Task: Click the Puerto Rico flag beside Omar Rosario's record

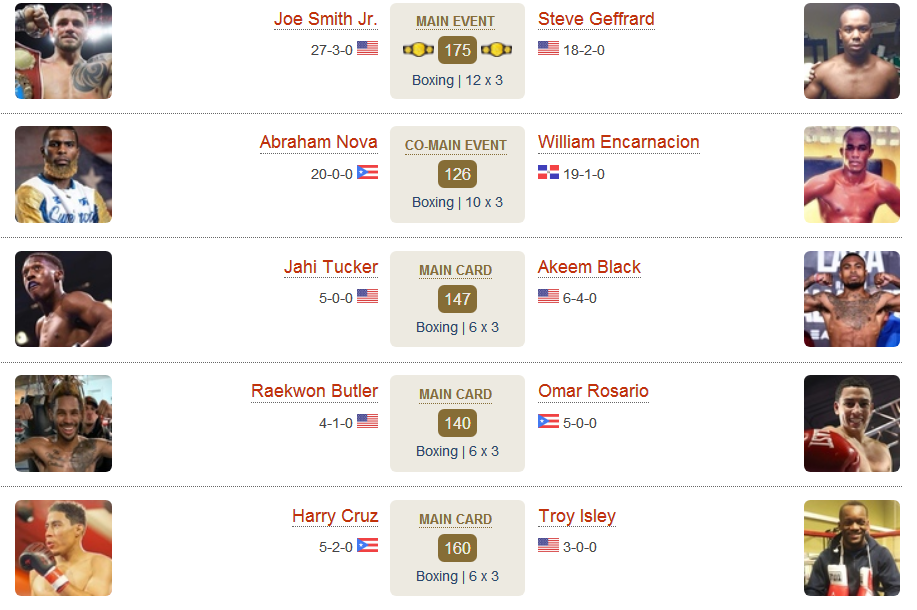Action: [549, 421]
